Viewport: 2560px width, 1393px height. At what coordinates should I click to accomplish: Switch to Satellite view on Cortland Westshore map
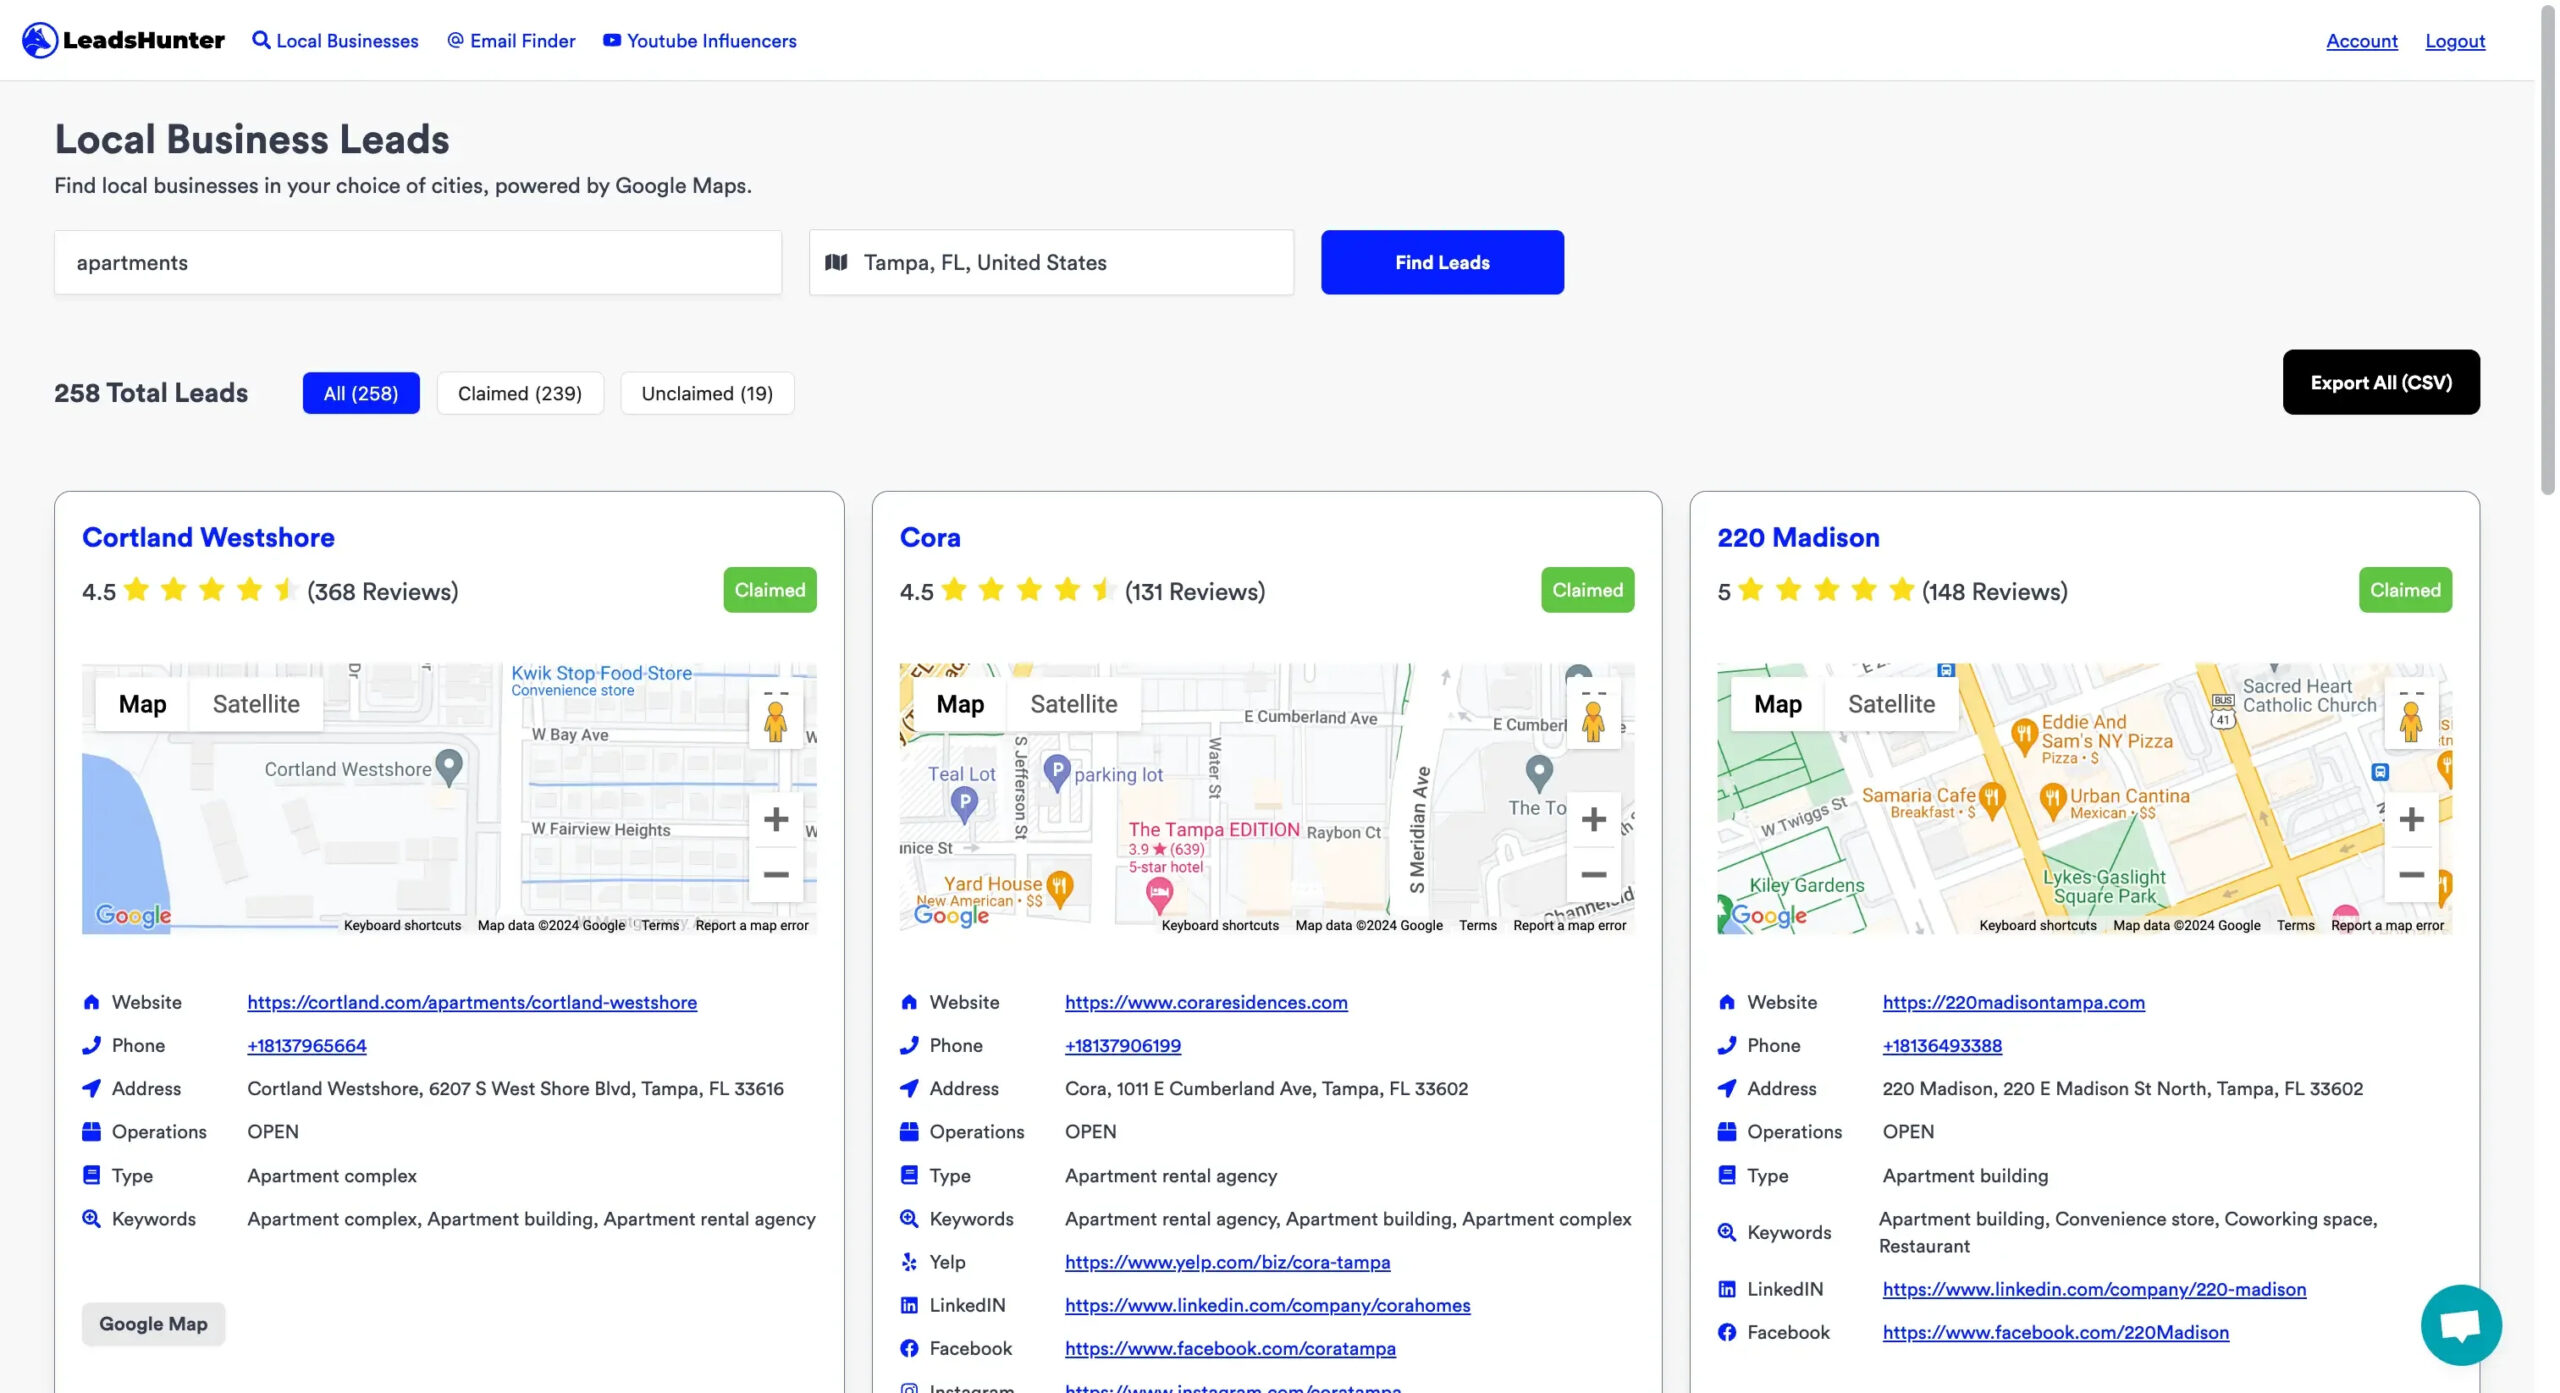click(x=255, y=703)
